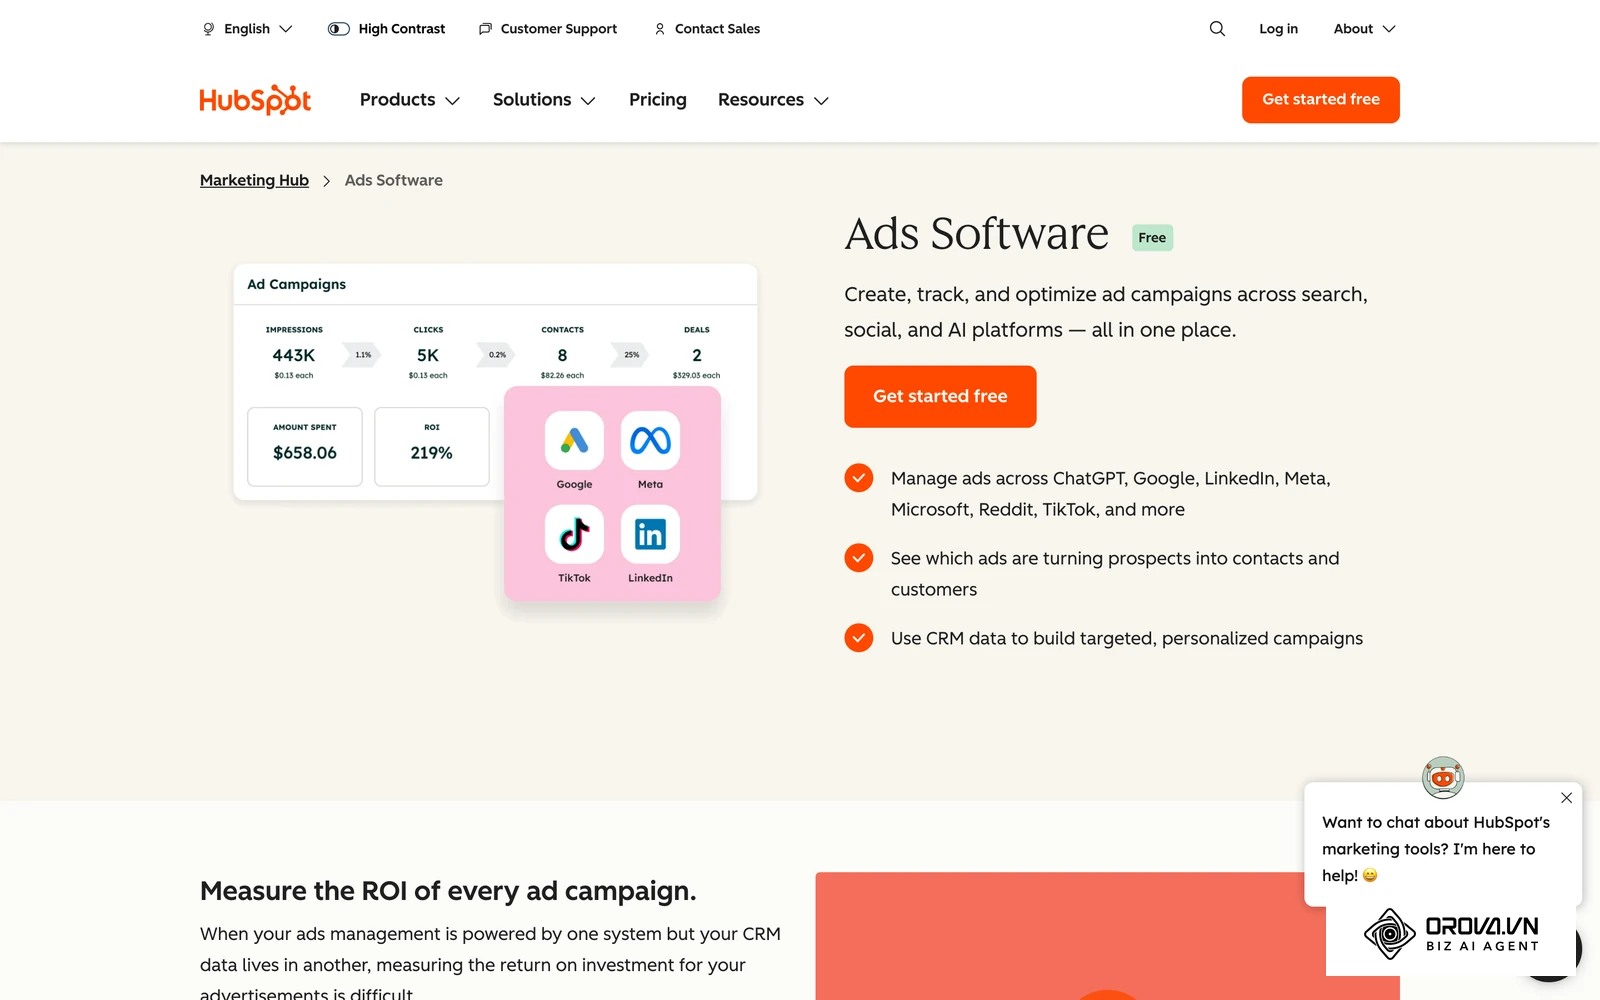Click the Amount Spent $658.06 card
Screen dimensions: 1600x1000
click(305, 446)
